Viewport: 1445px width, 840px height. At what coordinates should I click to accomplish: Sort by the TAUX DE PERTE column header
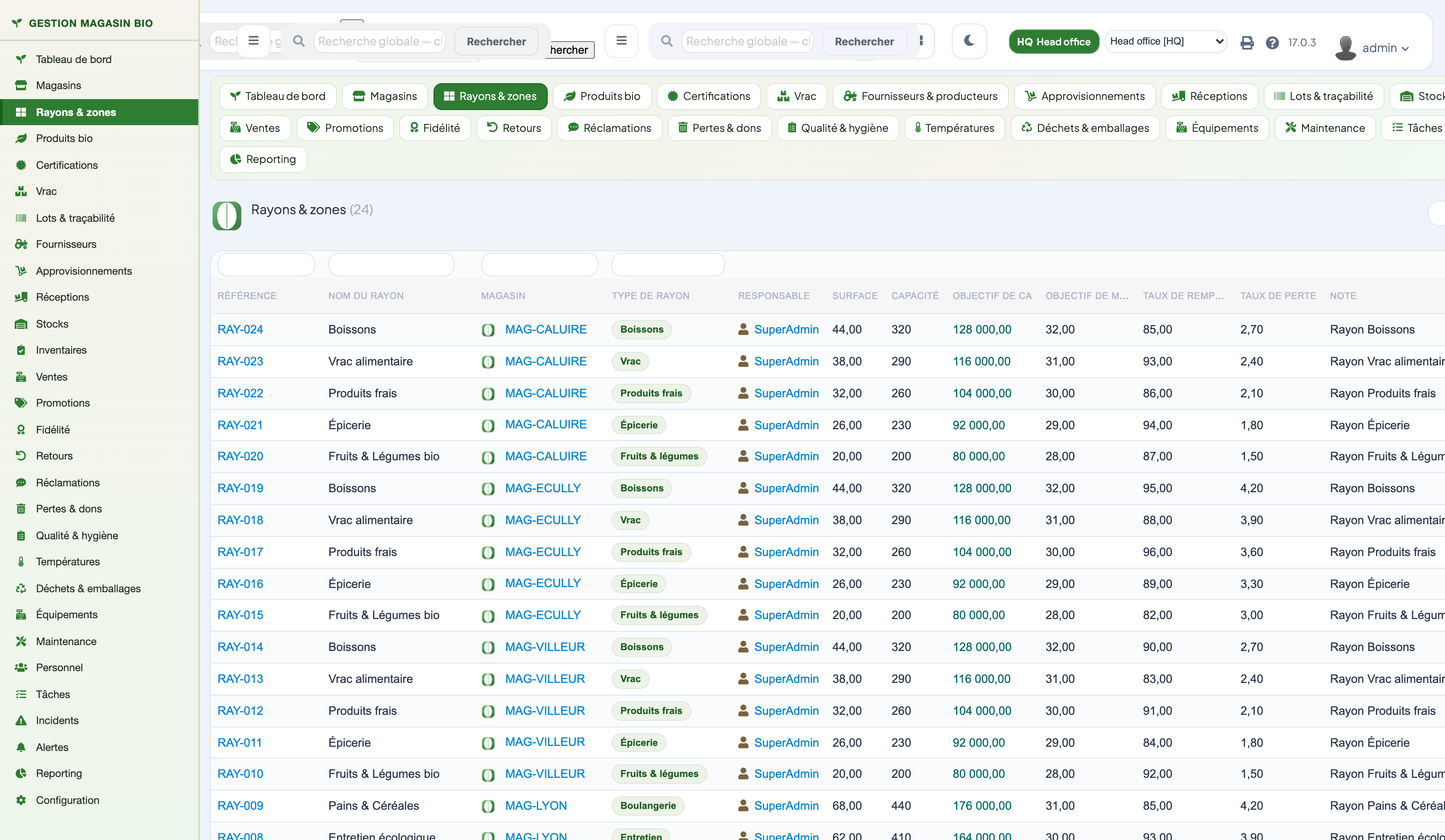1278,296
